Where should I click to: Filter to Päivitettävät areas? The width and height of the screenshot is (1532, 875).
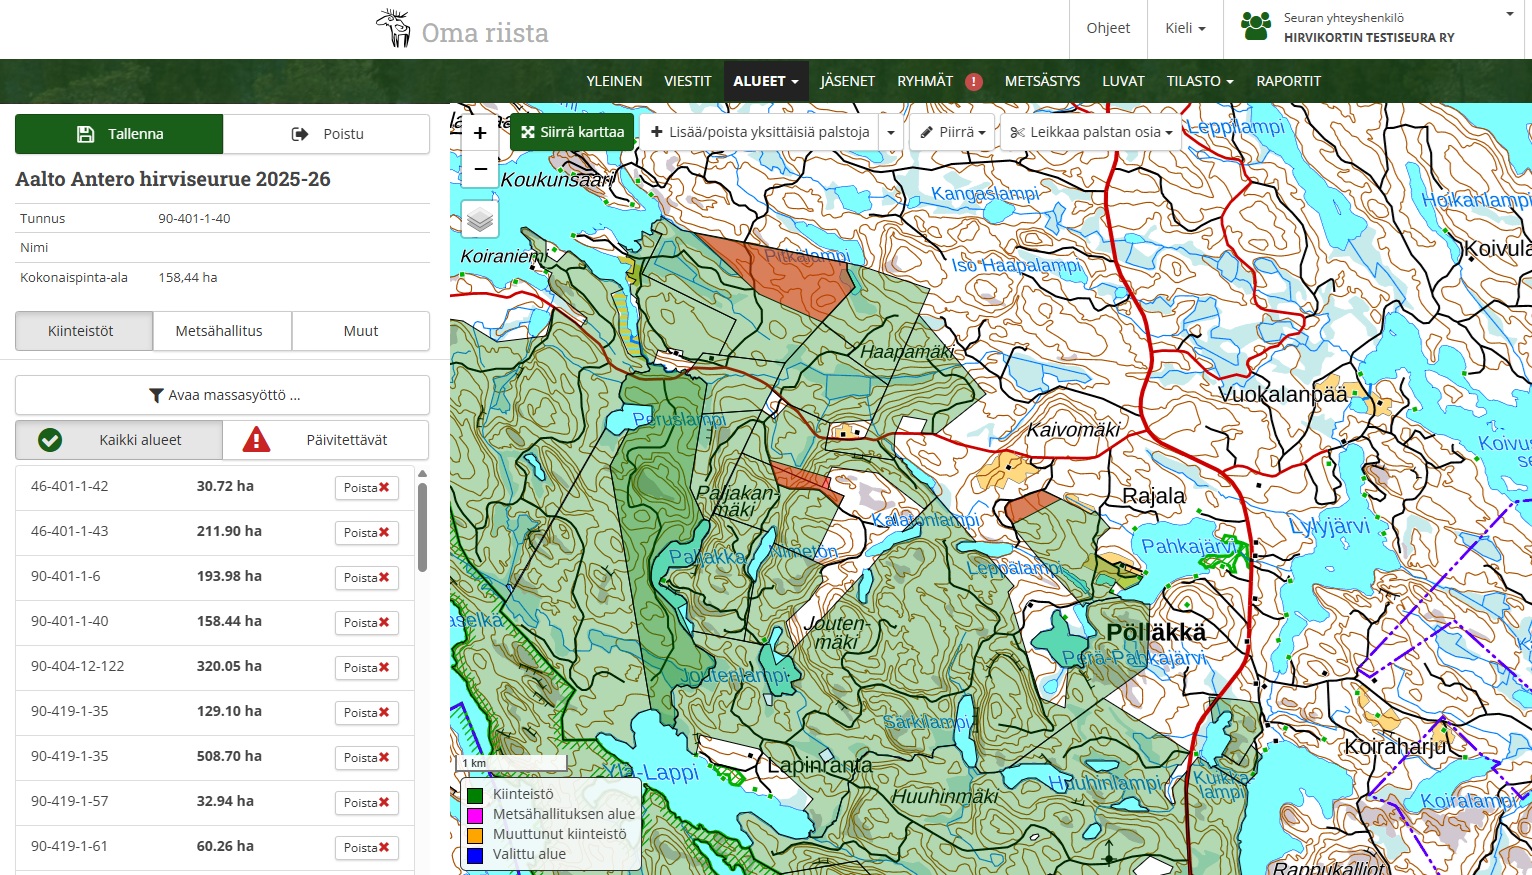326,440
